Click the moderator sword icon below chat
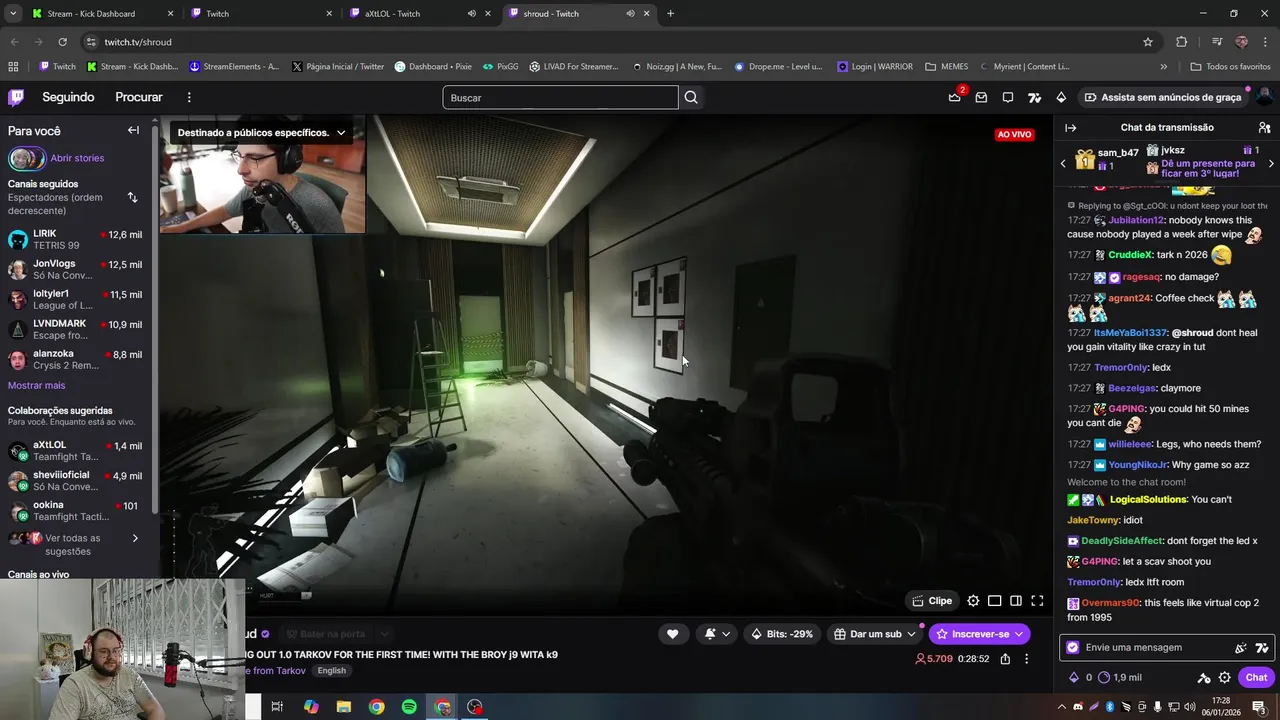This screenshot has width=1280, height=720. 1204,677
